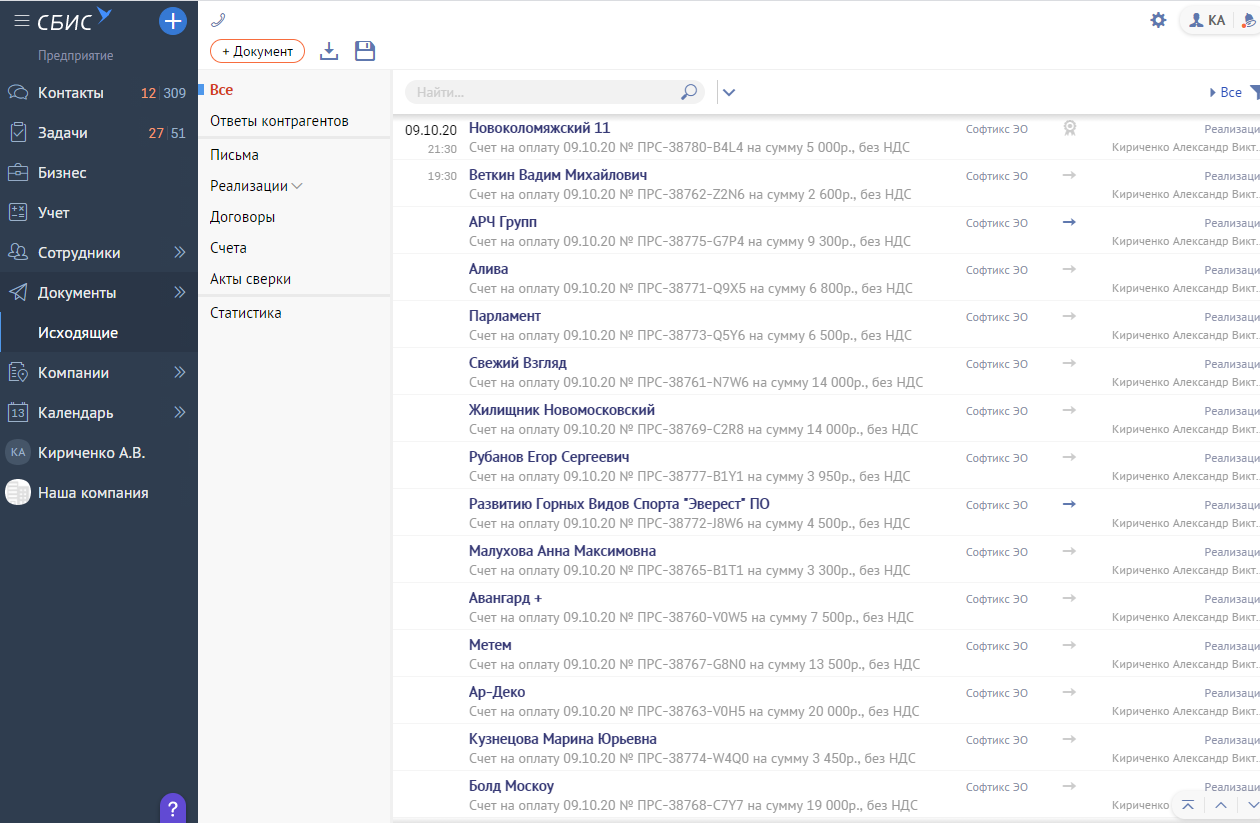Image resolution: width=1260 pixels, height=823 pixels.
Task: Click the Наша компания avatar
Action: click(x=18, y=492)
